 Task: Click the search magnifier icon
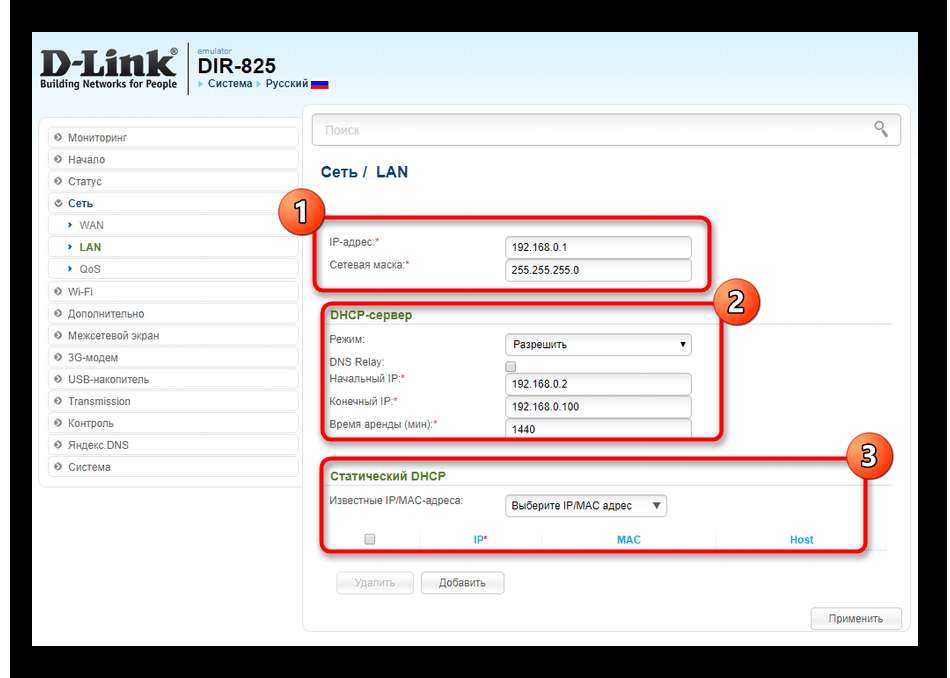tap(880, 129)
